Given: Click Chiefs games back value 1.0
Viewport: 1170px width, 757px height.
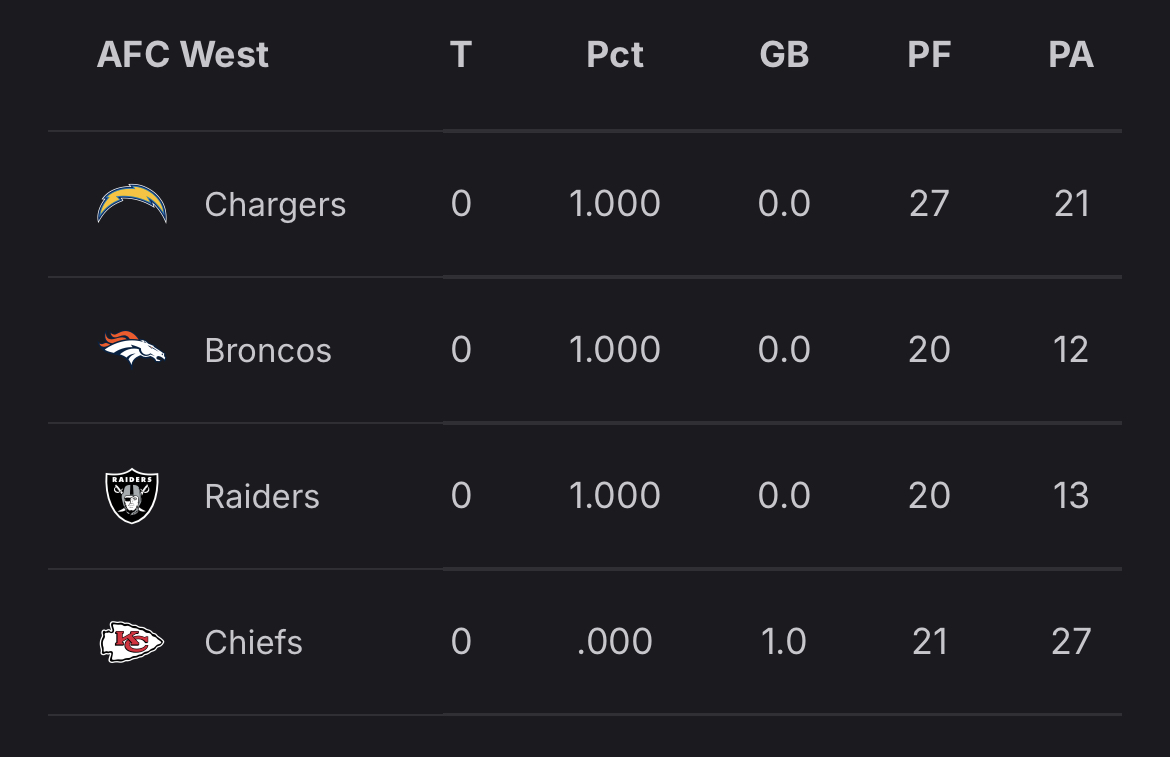Looking at the screenshot, I should point(784,642).
